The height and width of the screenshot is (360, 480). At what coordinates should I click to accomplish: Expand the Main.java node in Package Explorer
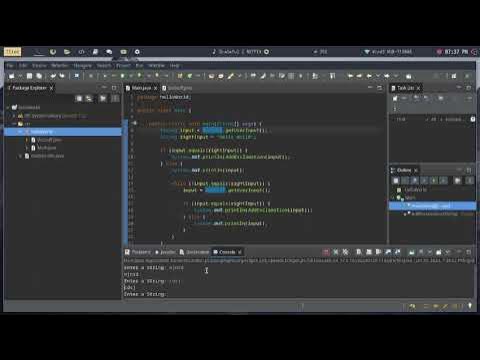[x=27, y=148]
